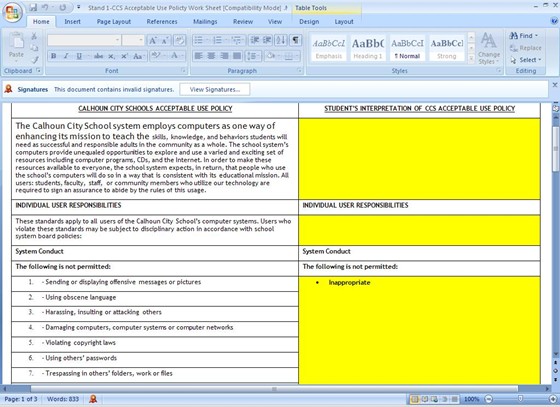Clear formatting icon in Font group
Image resolution: width=560 pixels, height=407 pixels.
[x=180, y=40]
